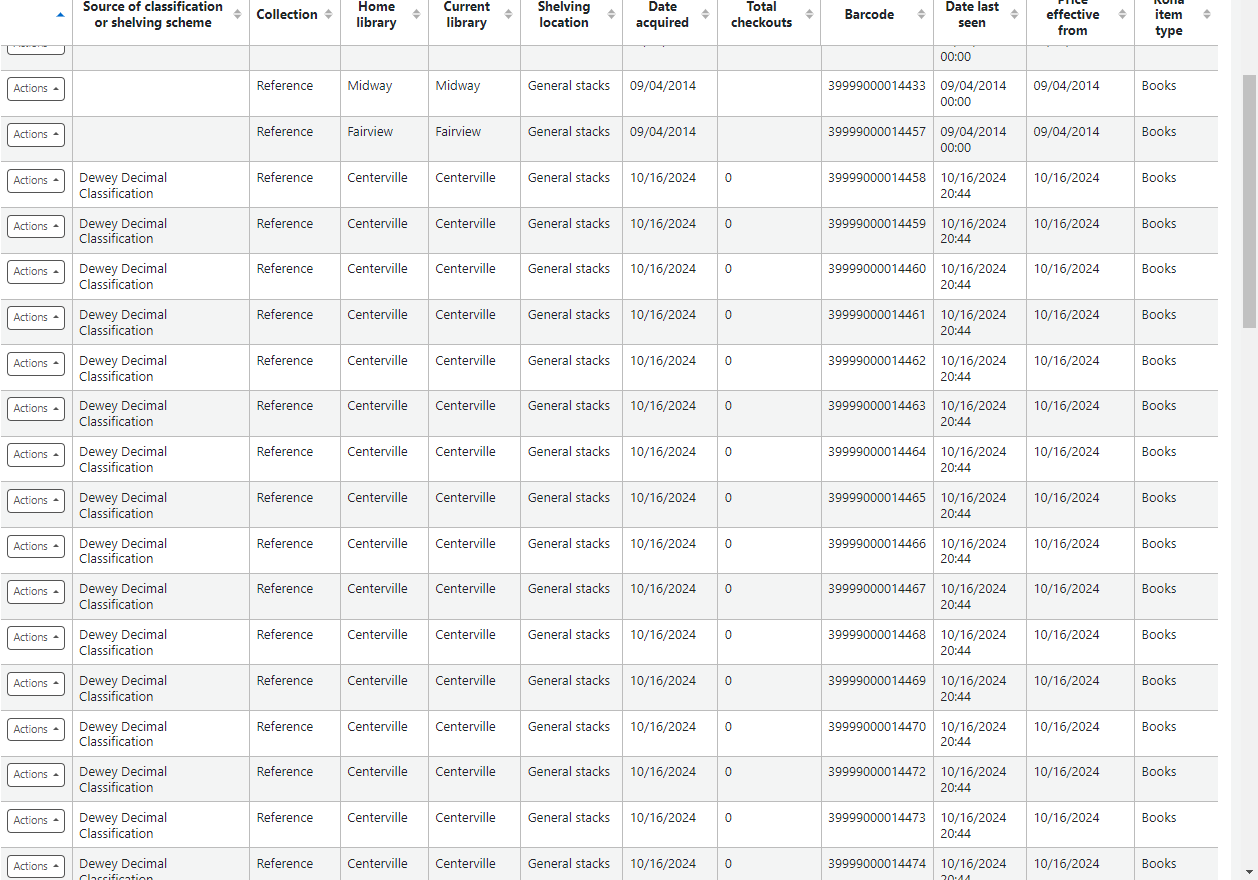Click sort arrows beside Date last seen

[x=1015, y=15]
